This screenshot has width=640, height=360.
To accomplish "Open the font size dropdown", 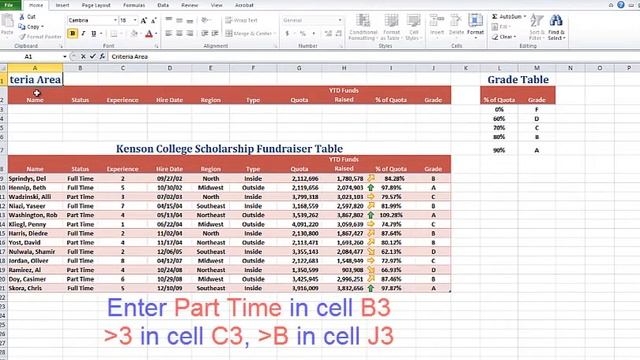I will (x=135, y=20).
